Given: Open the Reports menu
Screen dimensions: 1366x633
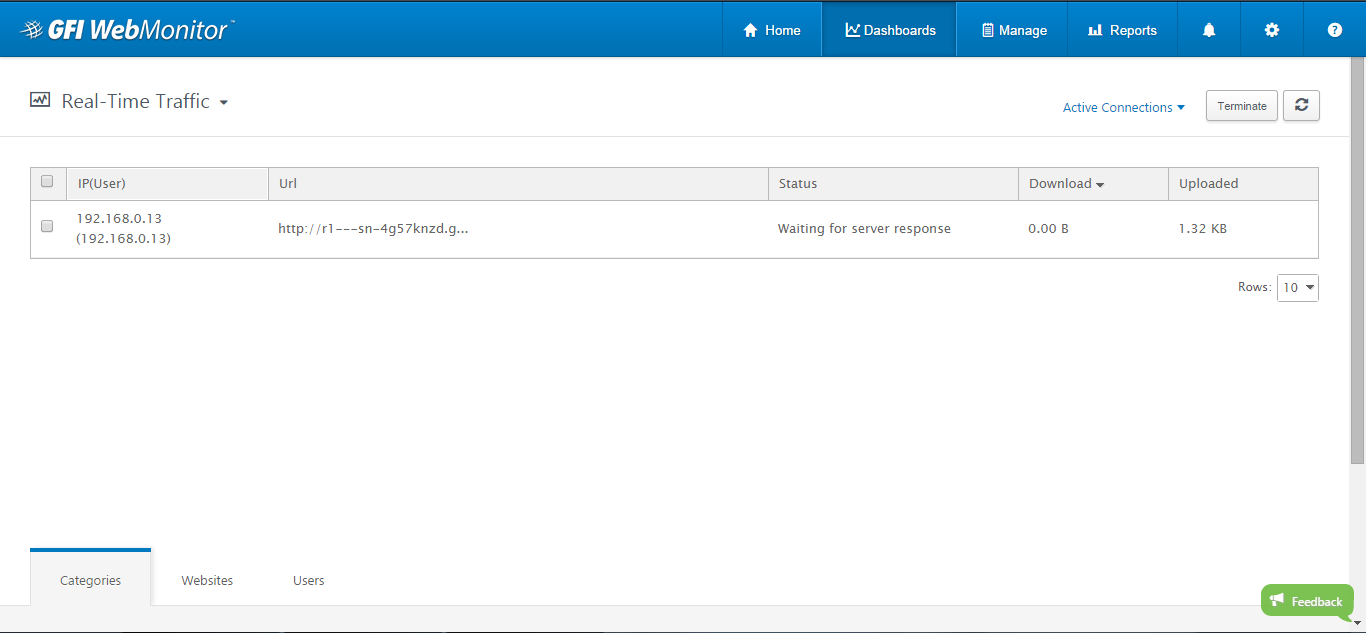Looking at the screenshot, I should 1122,30.
